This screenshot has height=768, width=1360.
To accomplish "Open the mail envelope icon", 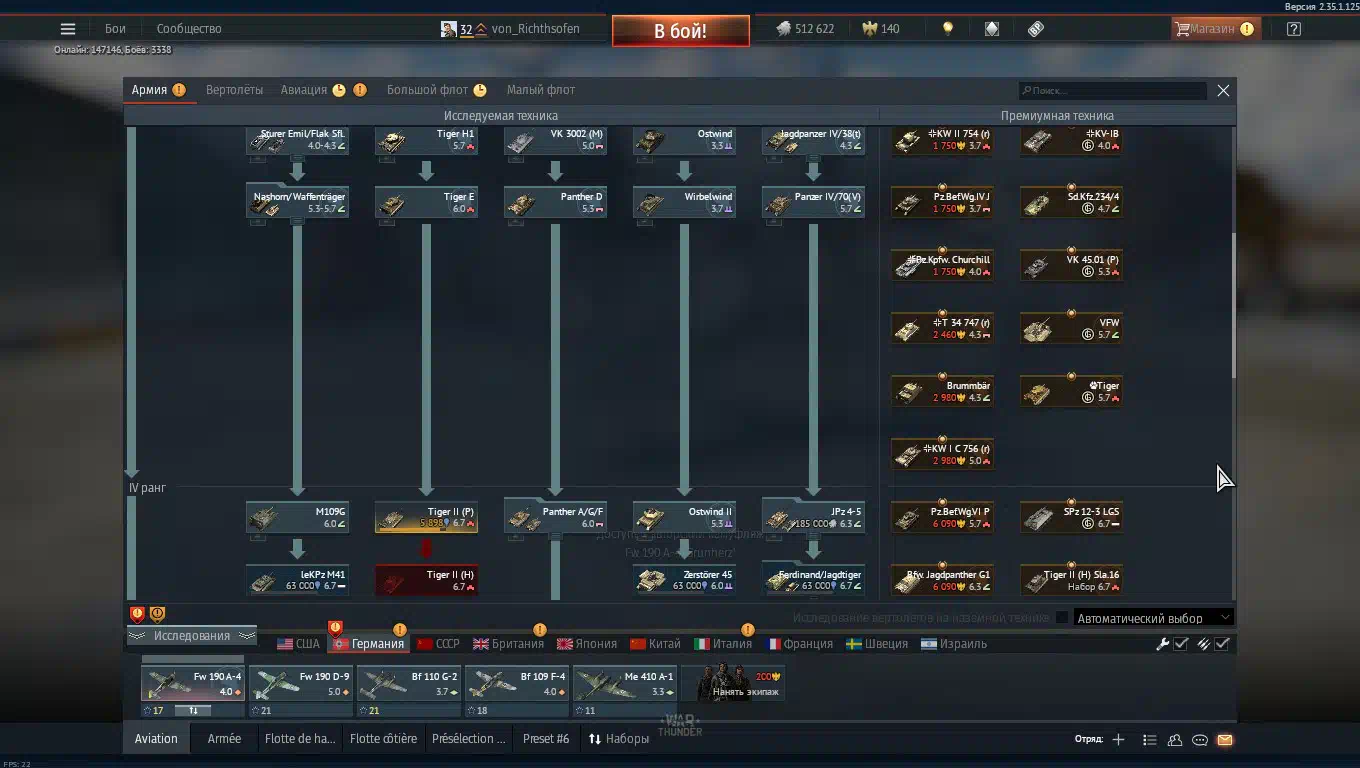I will tap(1225, 740).
